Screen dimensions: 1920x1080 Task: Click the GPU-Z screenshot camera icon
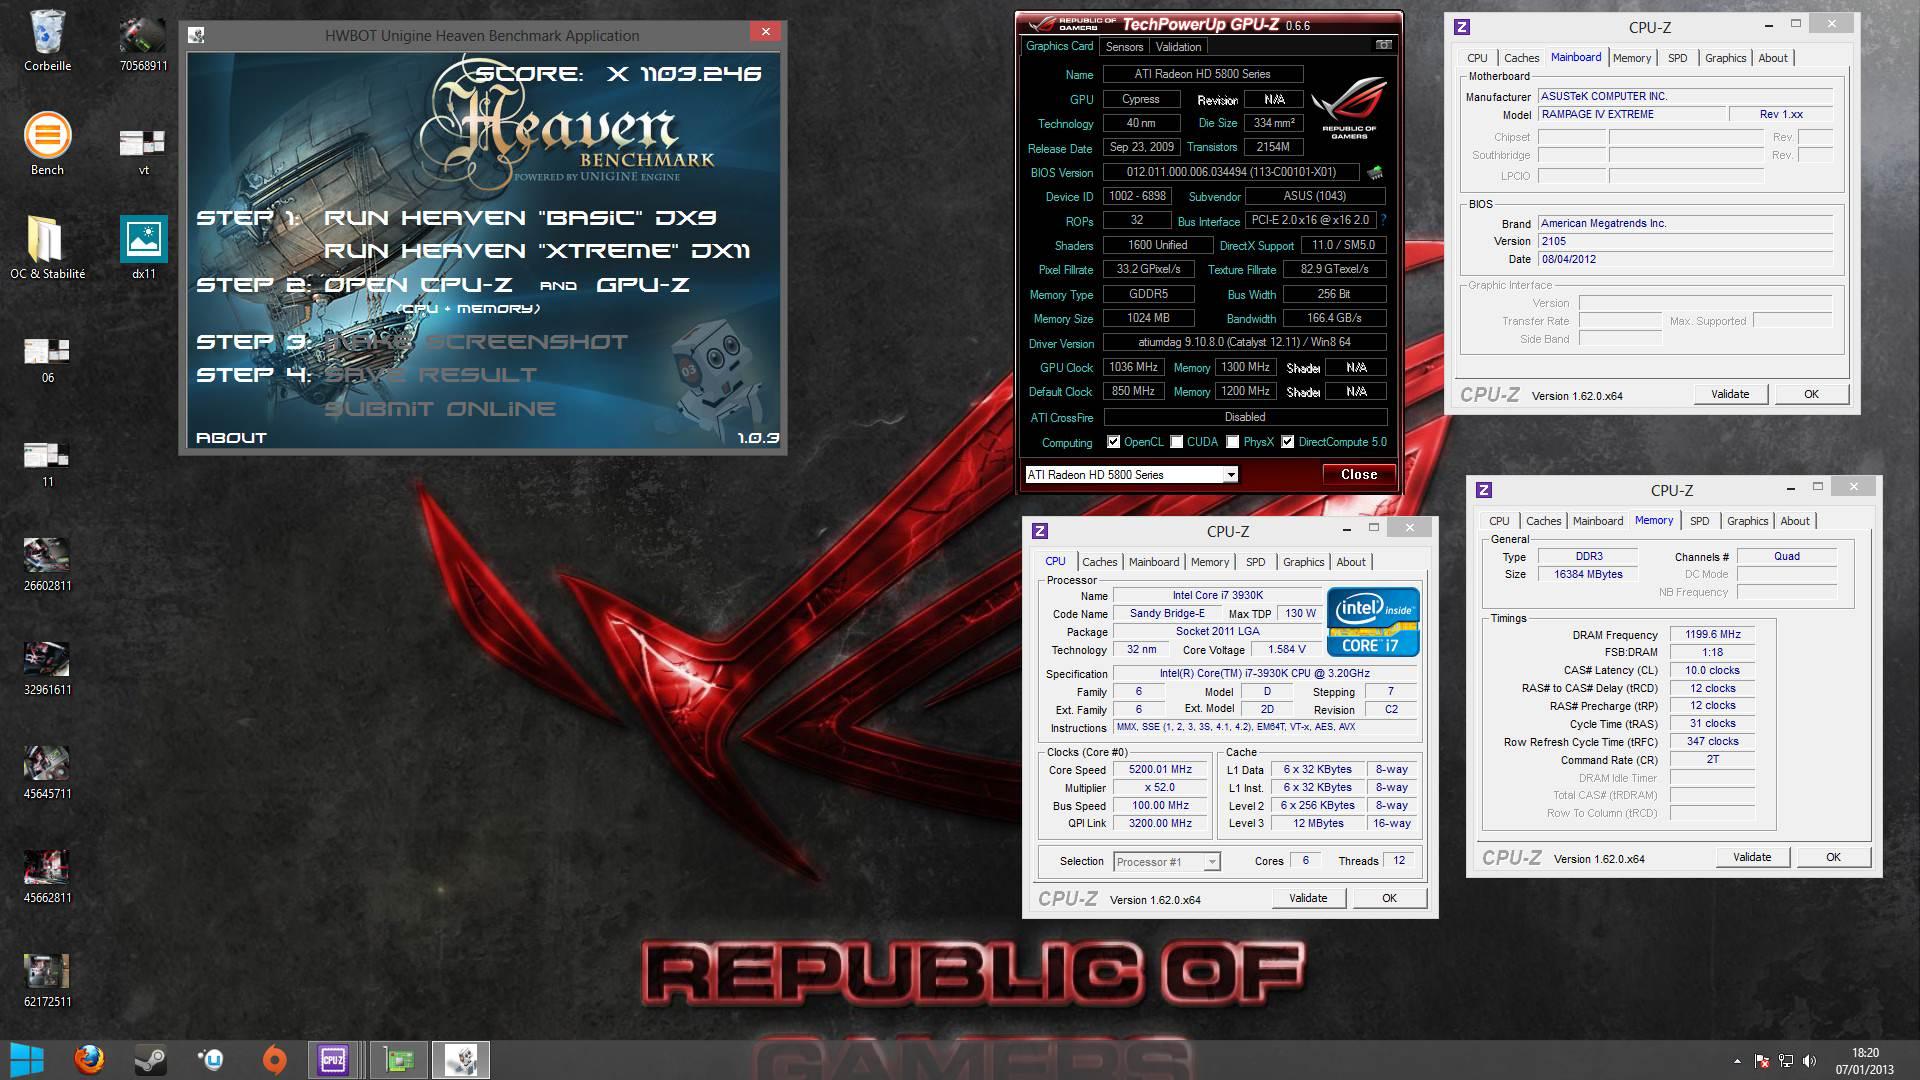click(1383, 45)
